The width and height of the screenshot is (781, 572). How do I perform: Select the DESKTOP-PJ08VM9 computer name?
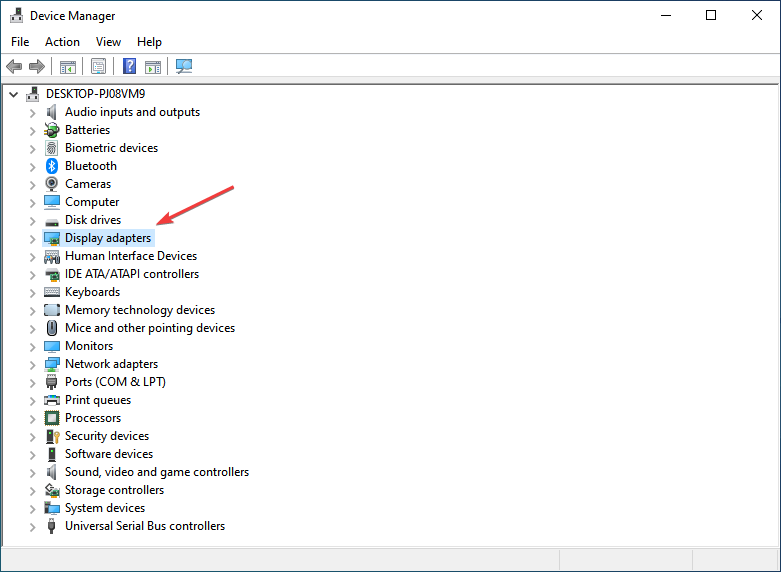pyautogui.click(x=96, y=94)
